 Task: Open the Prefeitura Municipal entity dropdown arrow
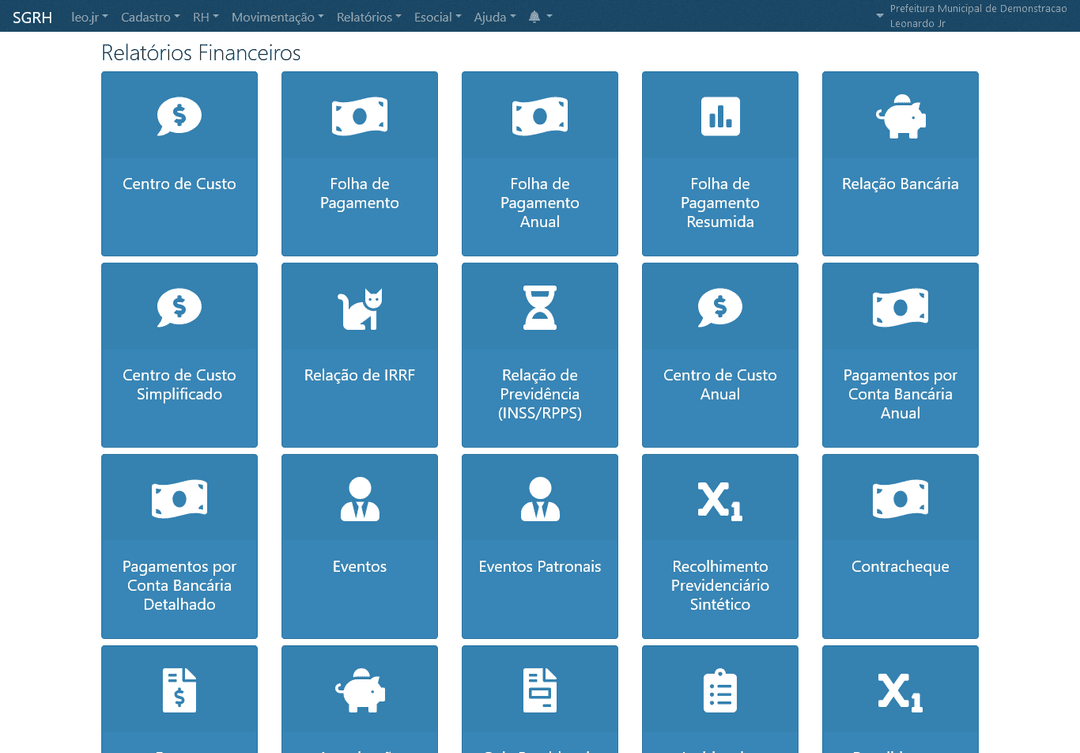point(880,15)
